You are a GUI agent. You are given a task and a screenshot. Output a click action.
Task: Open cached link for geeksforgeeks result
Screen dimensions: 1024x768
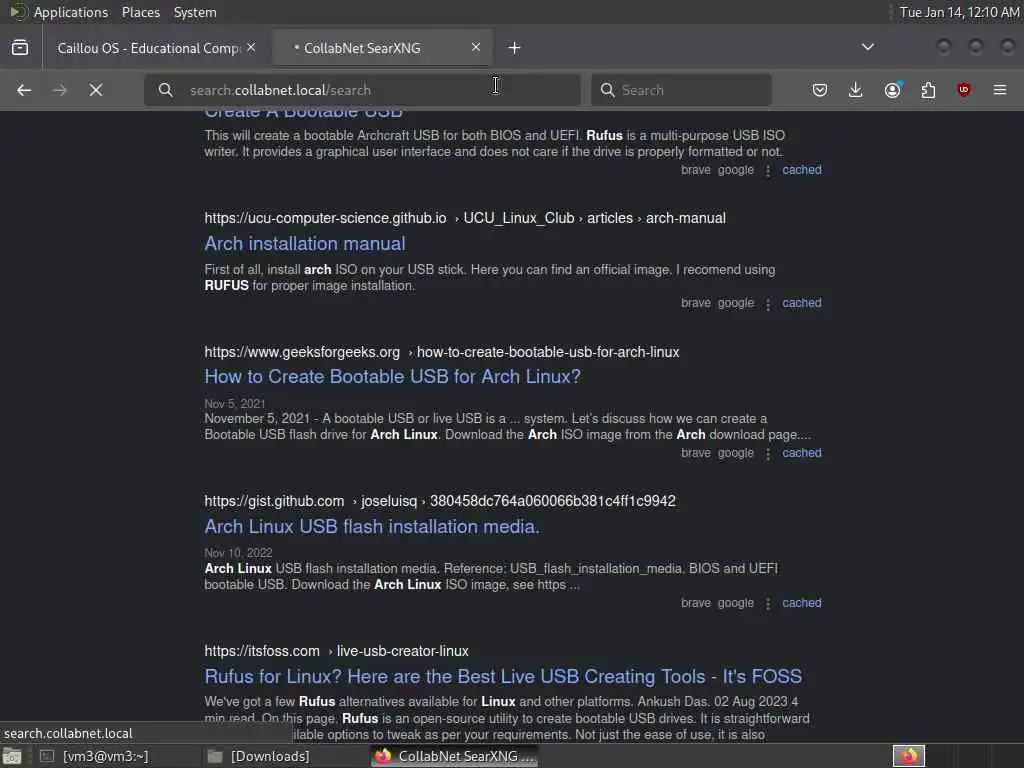click(801, 453)
